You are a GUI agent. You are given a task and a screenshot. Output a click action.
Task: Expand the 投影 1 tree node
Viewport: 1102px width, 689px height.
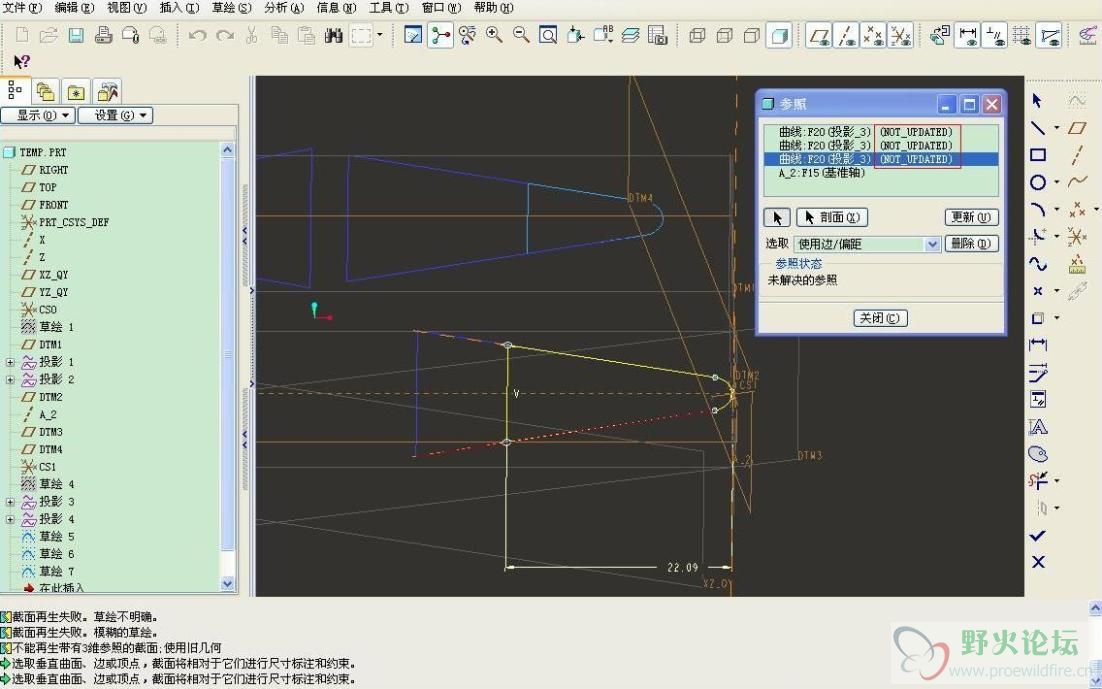[x=10, y=362]
